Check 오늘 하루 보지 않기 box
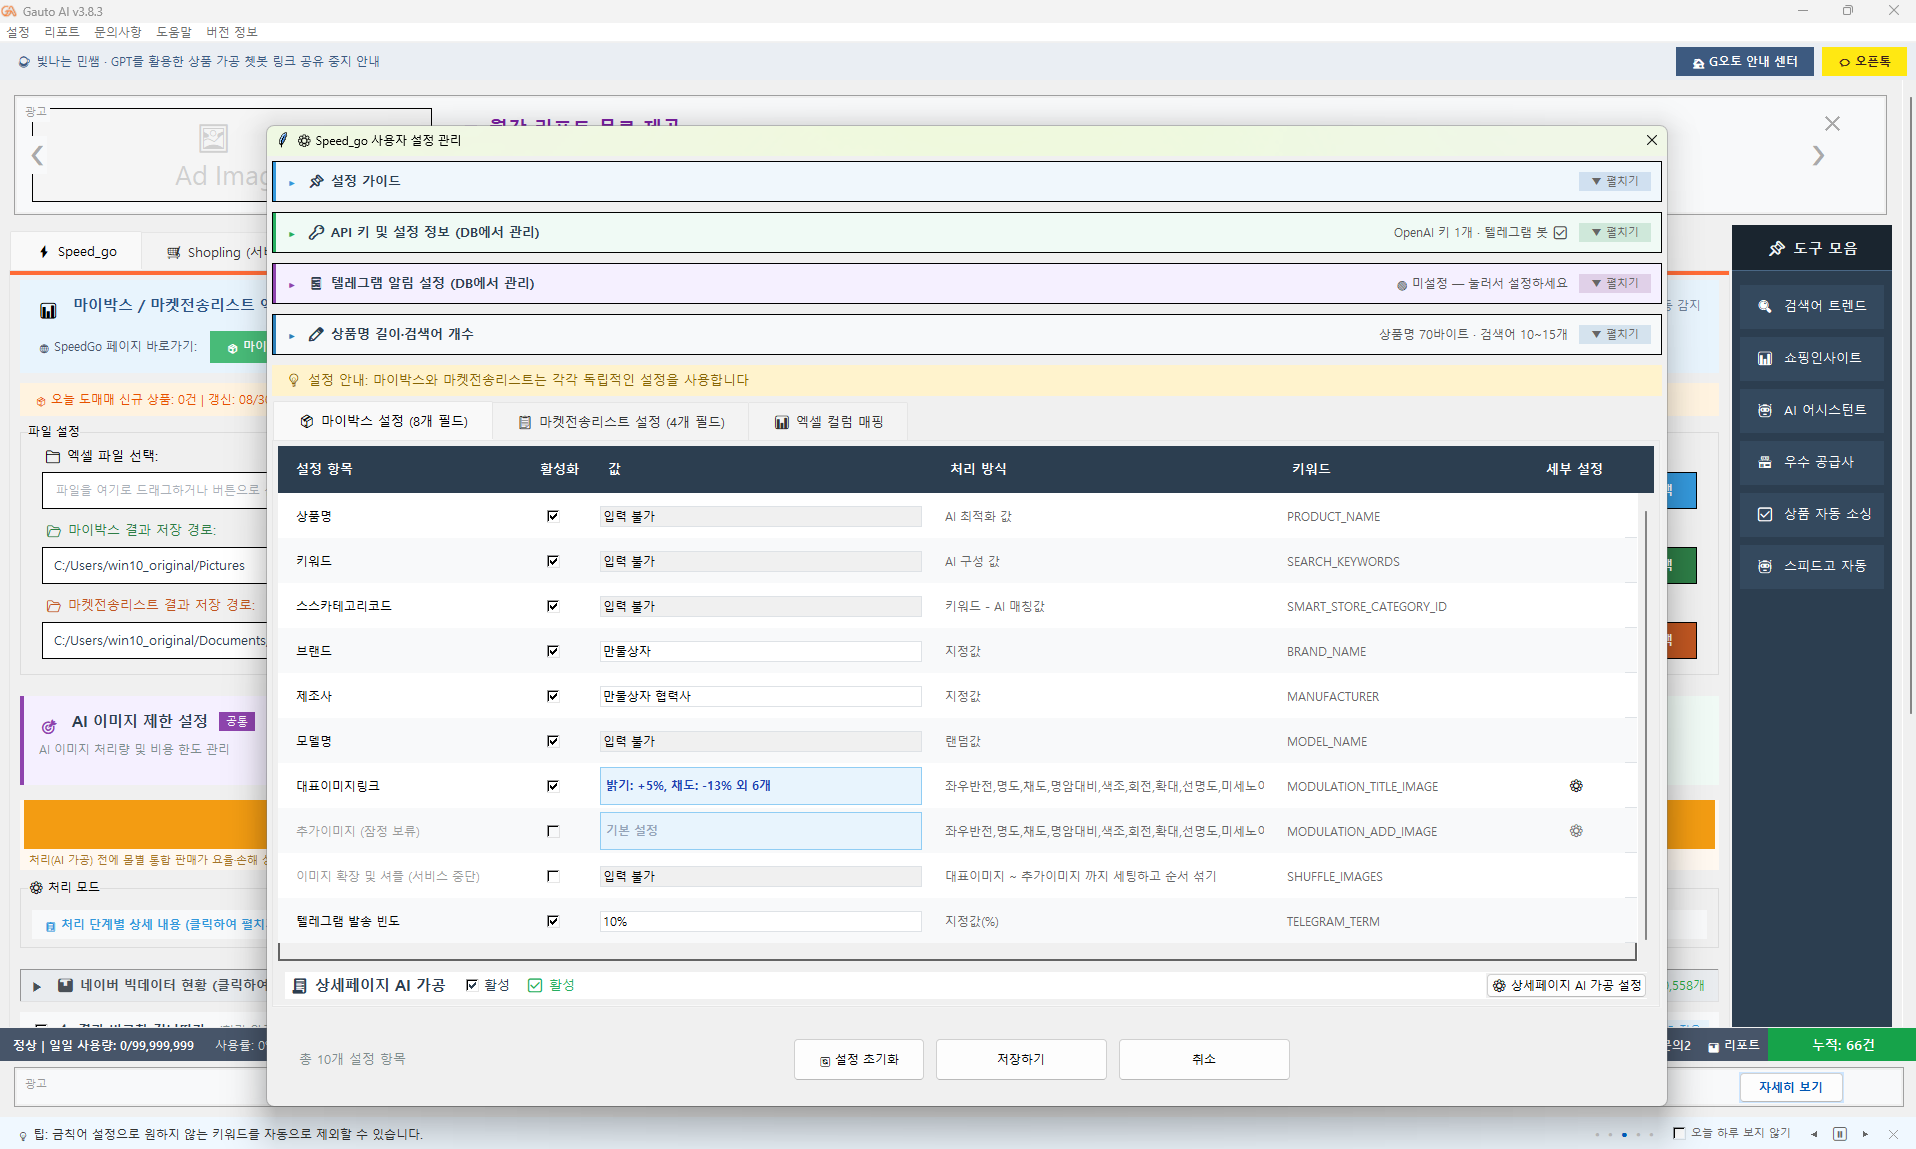 click(x=1679, y=1133)
